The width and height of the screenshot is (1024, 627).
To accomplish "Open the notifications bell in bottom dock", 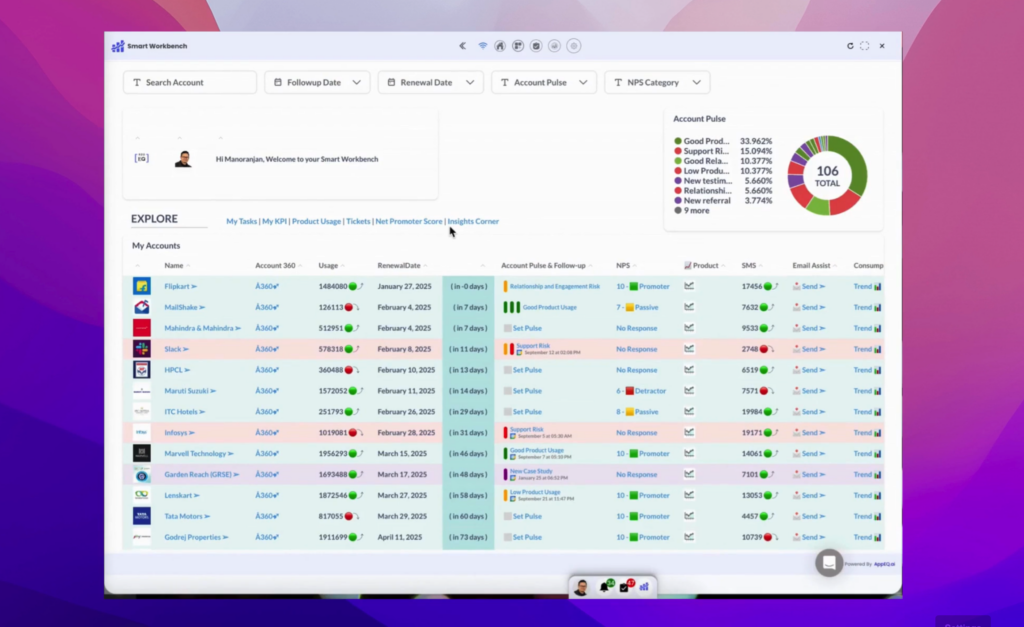I will click(605, 587).
